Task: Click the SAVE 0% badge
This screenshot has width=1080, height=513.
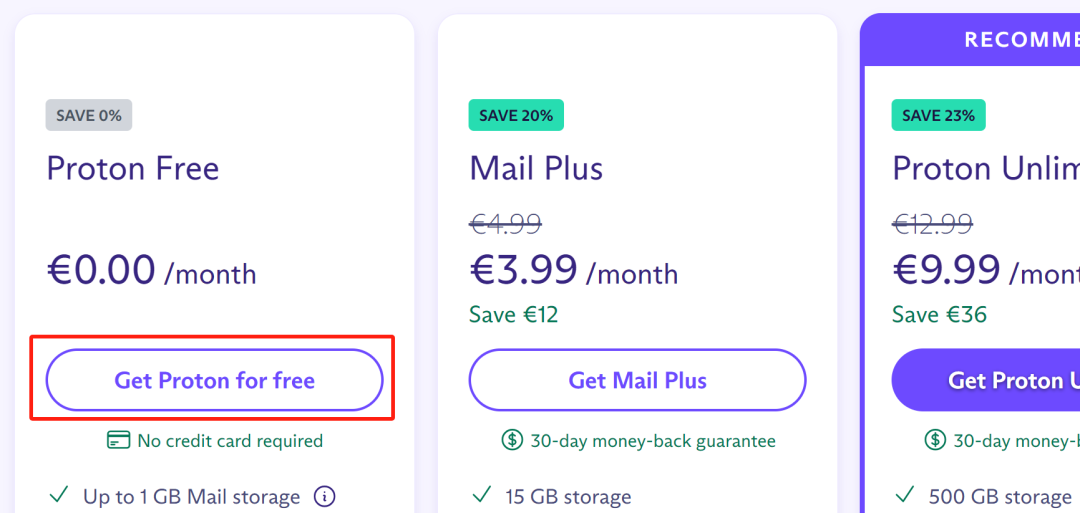Action: click(89, 115)
